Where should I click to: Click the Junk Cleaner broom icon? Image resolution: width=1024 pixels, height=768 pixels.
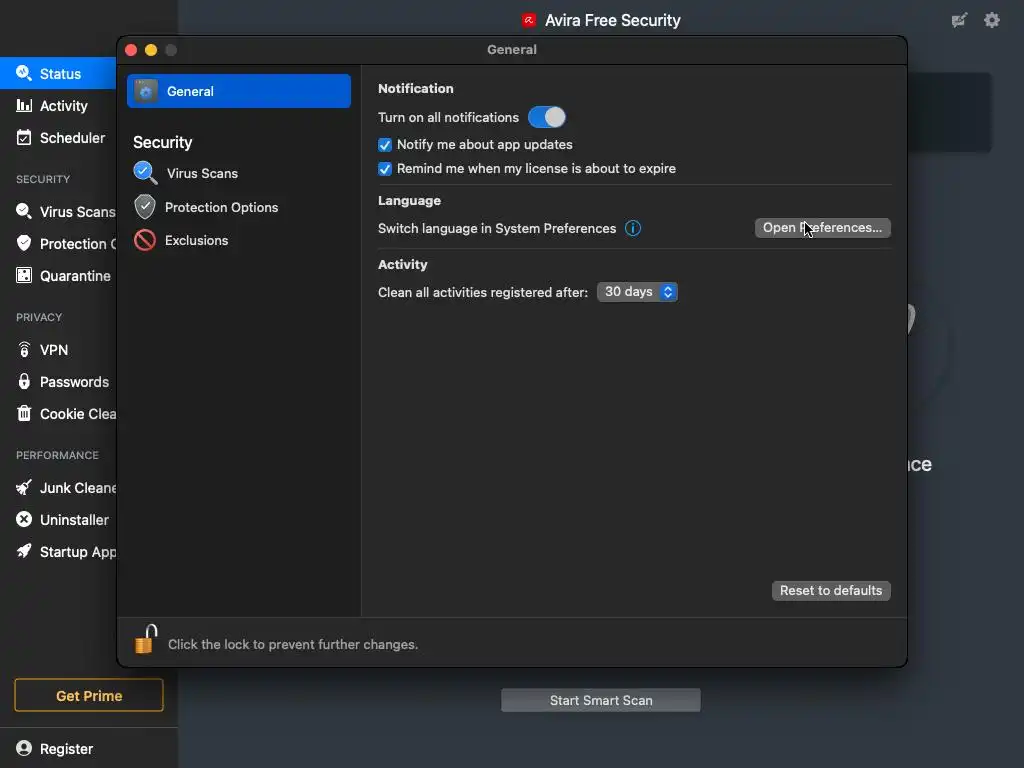pyautogui.click(x=24, y=487)
